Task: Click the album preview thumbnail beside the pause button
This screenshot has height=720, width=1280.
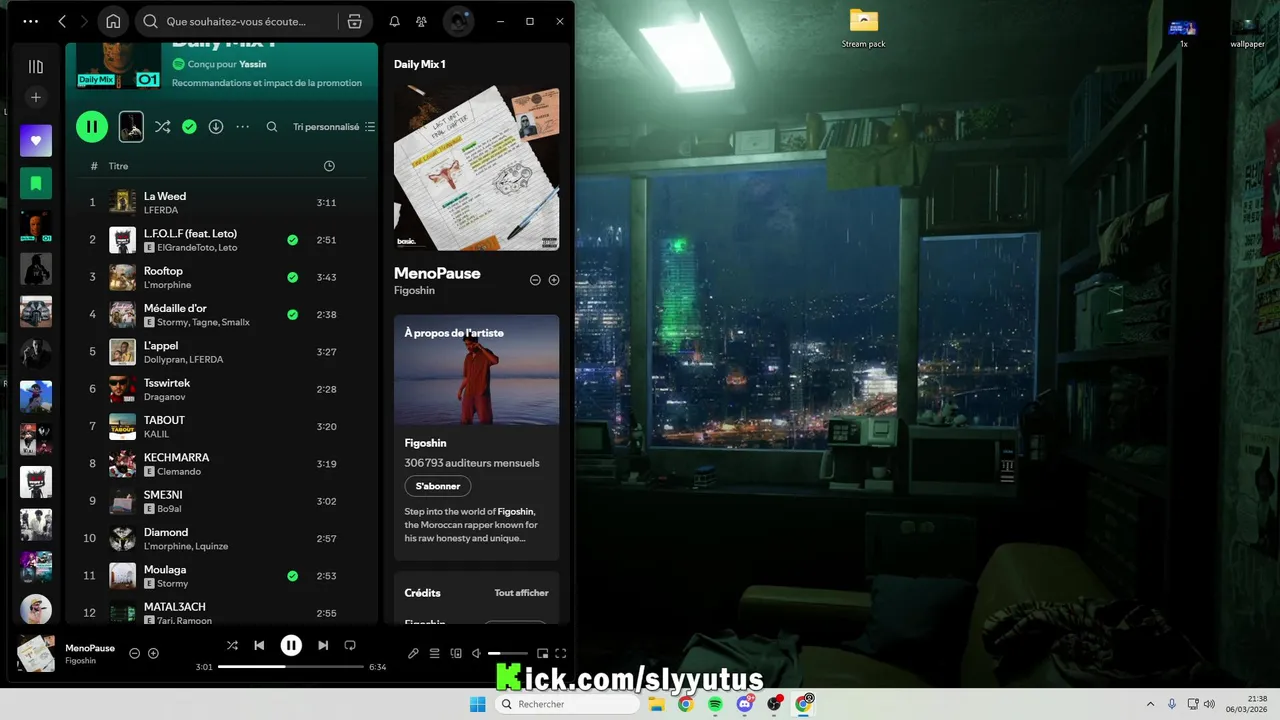Action: point(131,126)
